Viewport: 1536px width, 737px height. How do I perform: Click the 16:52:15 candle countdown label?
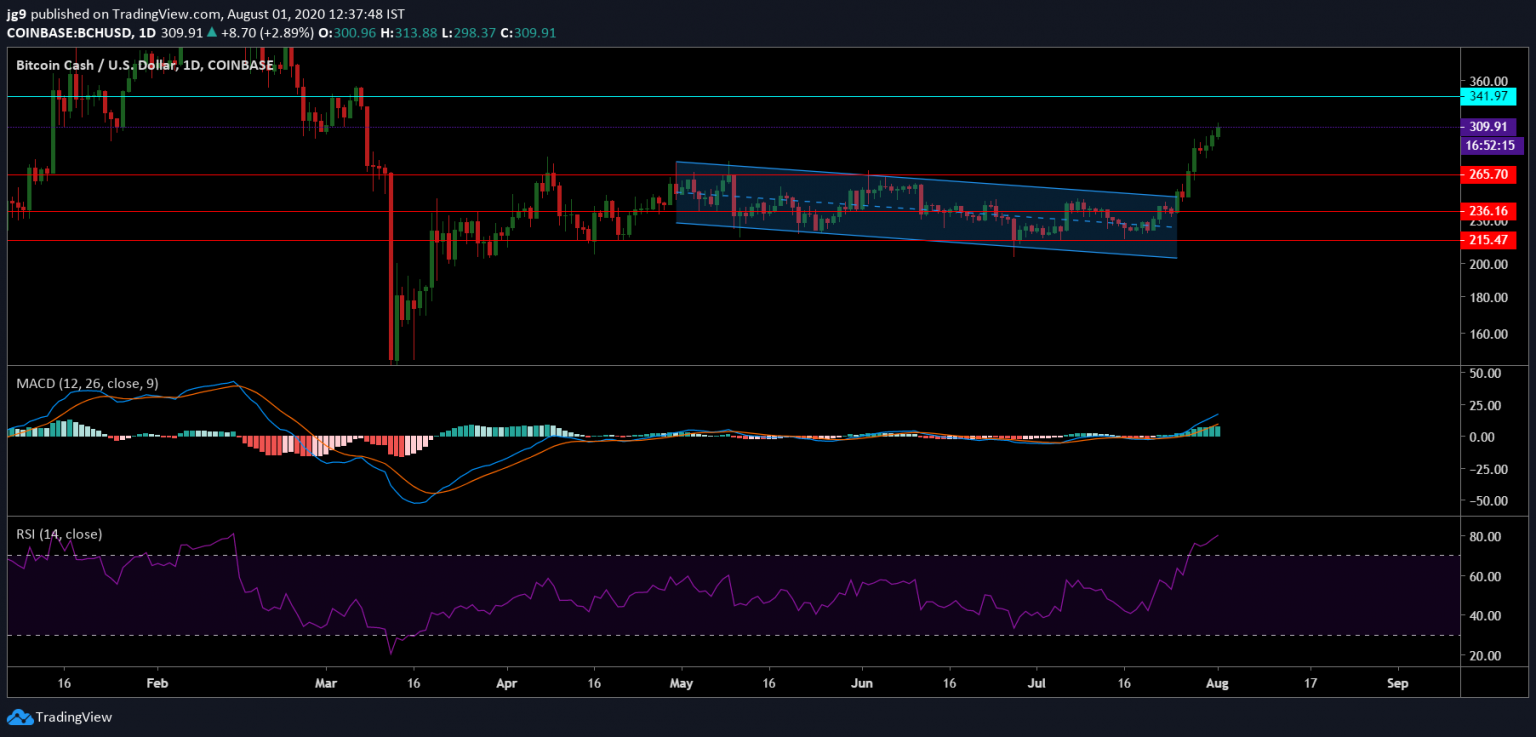click(1488, 145)
